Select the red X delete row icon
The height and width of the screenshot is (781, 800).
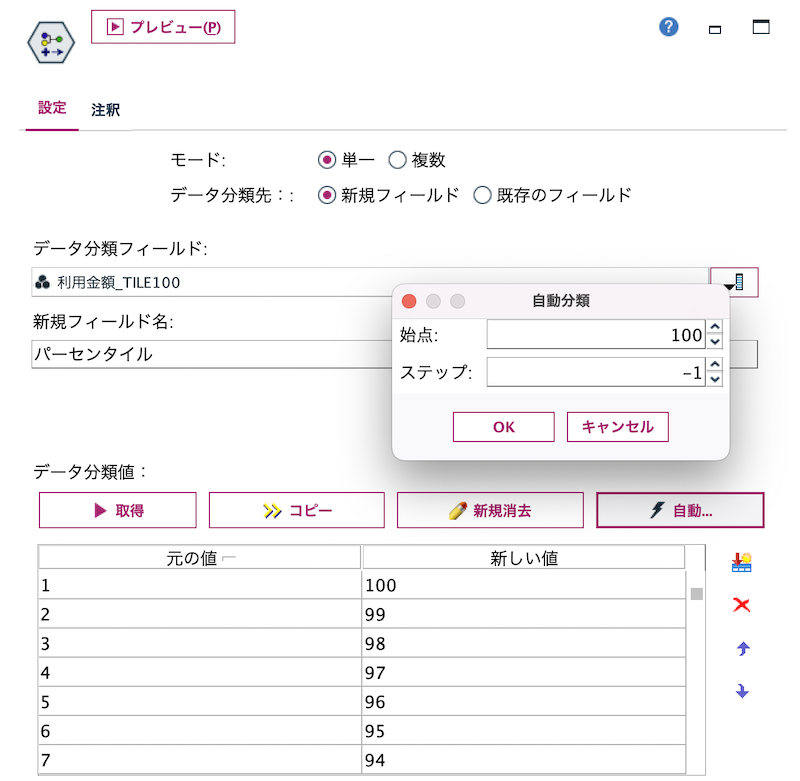pyautogui.click(x=741, y=604)
